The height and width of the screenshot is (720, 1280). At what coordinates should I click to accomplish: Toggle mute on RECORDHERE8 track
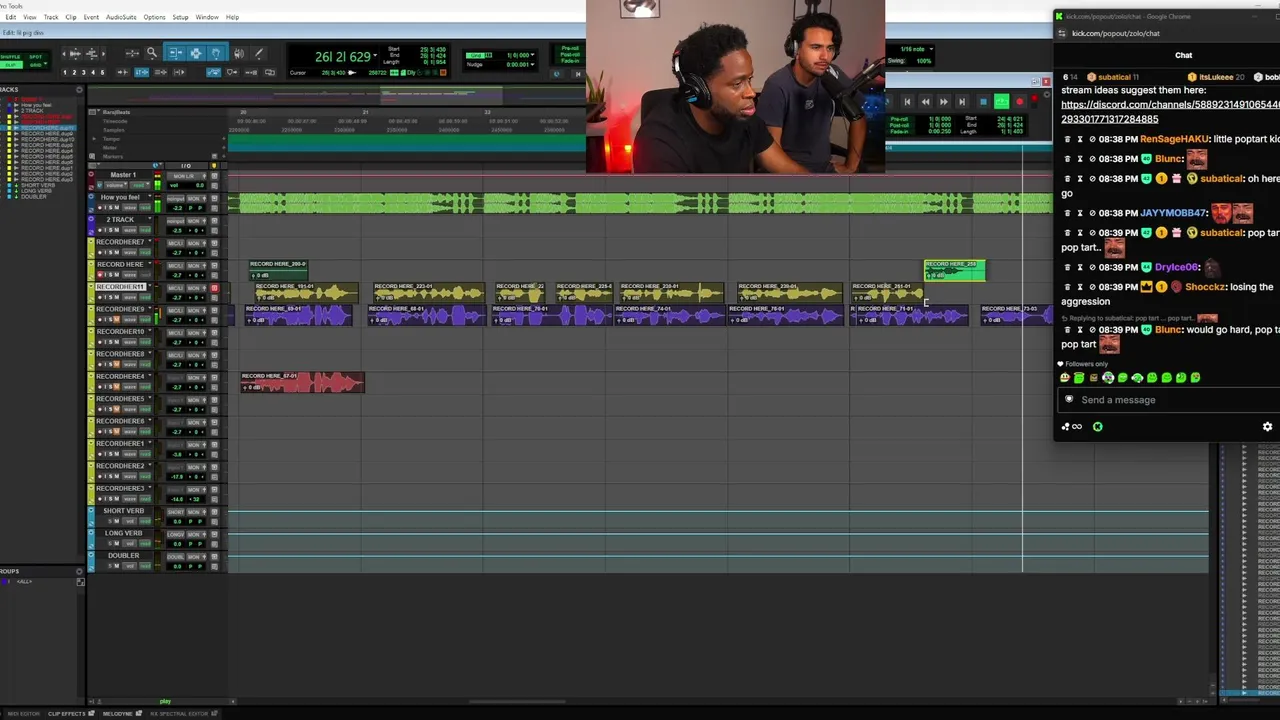(x=117, y=365)
